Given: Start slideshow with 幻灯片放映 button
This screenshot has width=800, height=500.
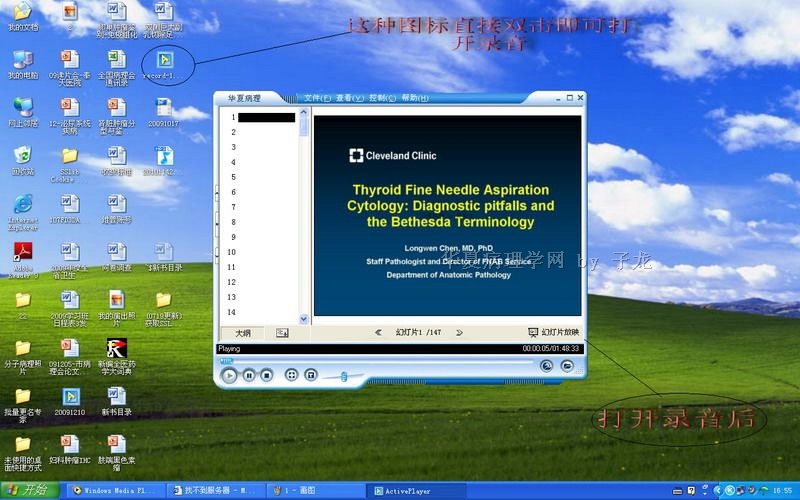Looking at the screenshot, I should point(553,333).
